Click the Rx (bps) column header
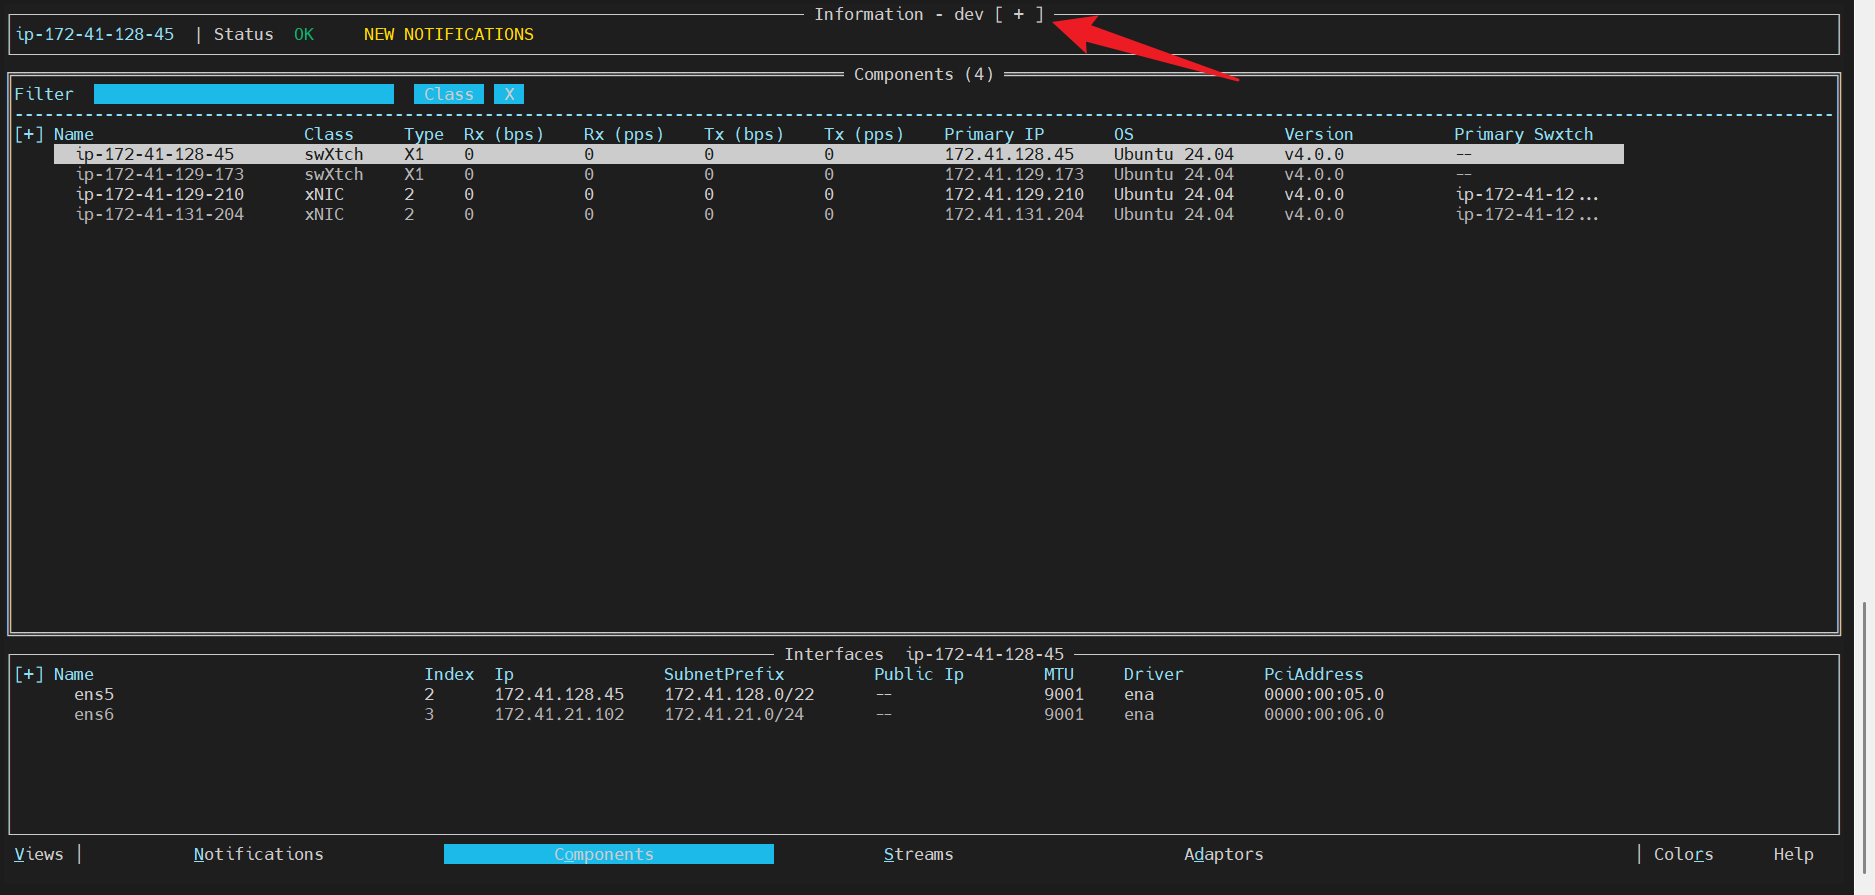This screenshot has height=895, width=1875. (504, 134)
